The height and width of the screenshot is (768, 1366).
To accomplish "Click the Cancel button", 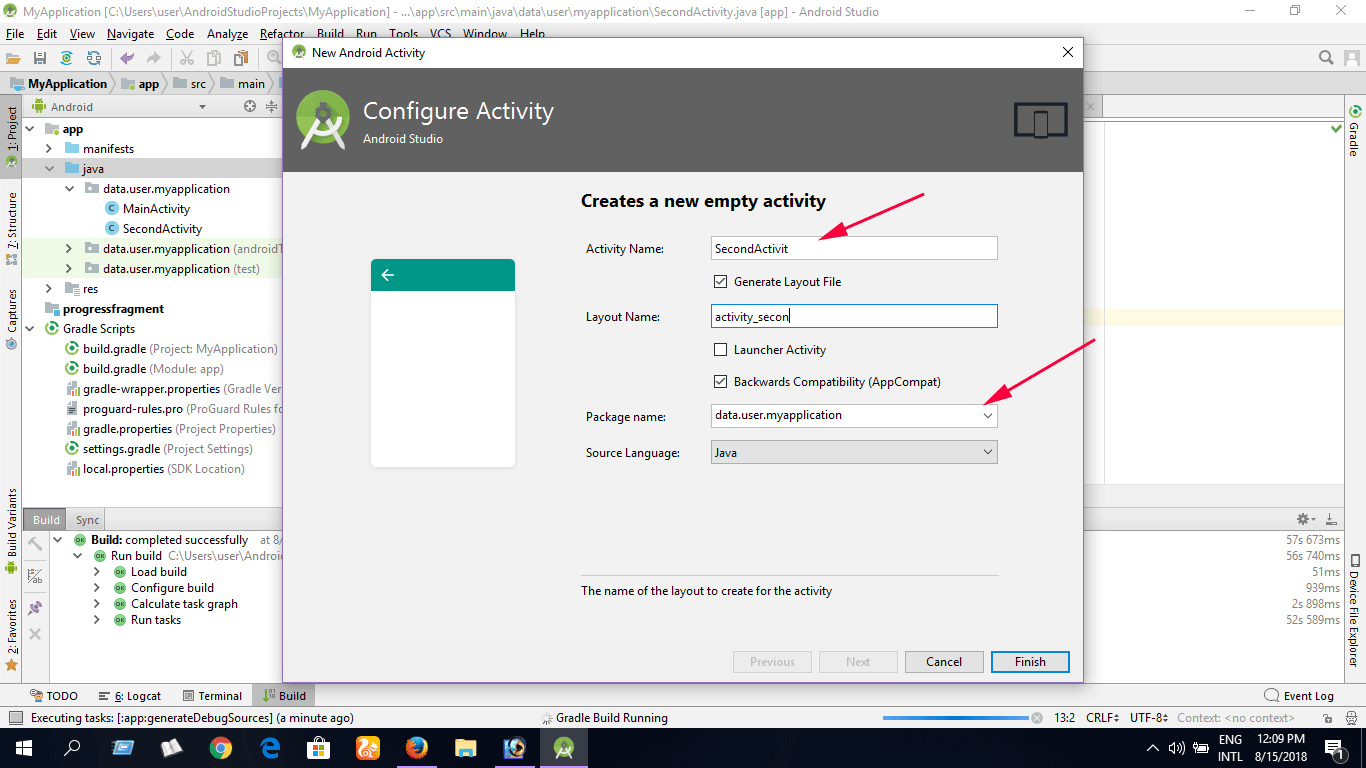I will click(944, 662).
